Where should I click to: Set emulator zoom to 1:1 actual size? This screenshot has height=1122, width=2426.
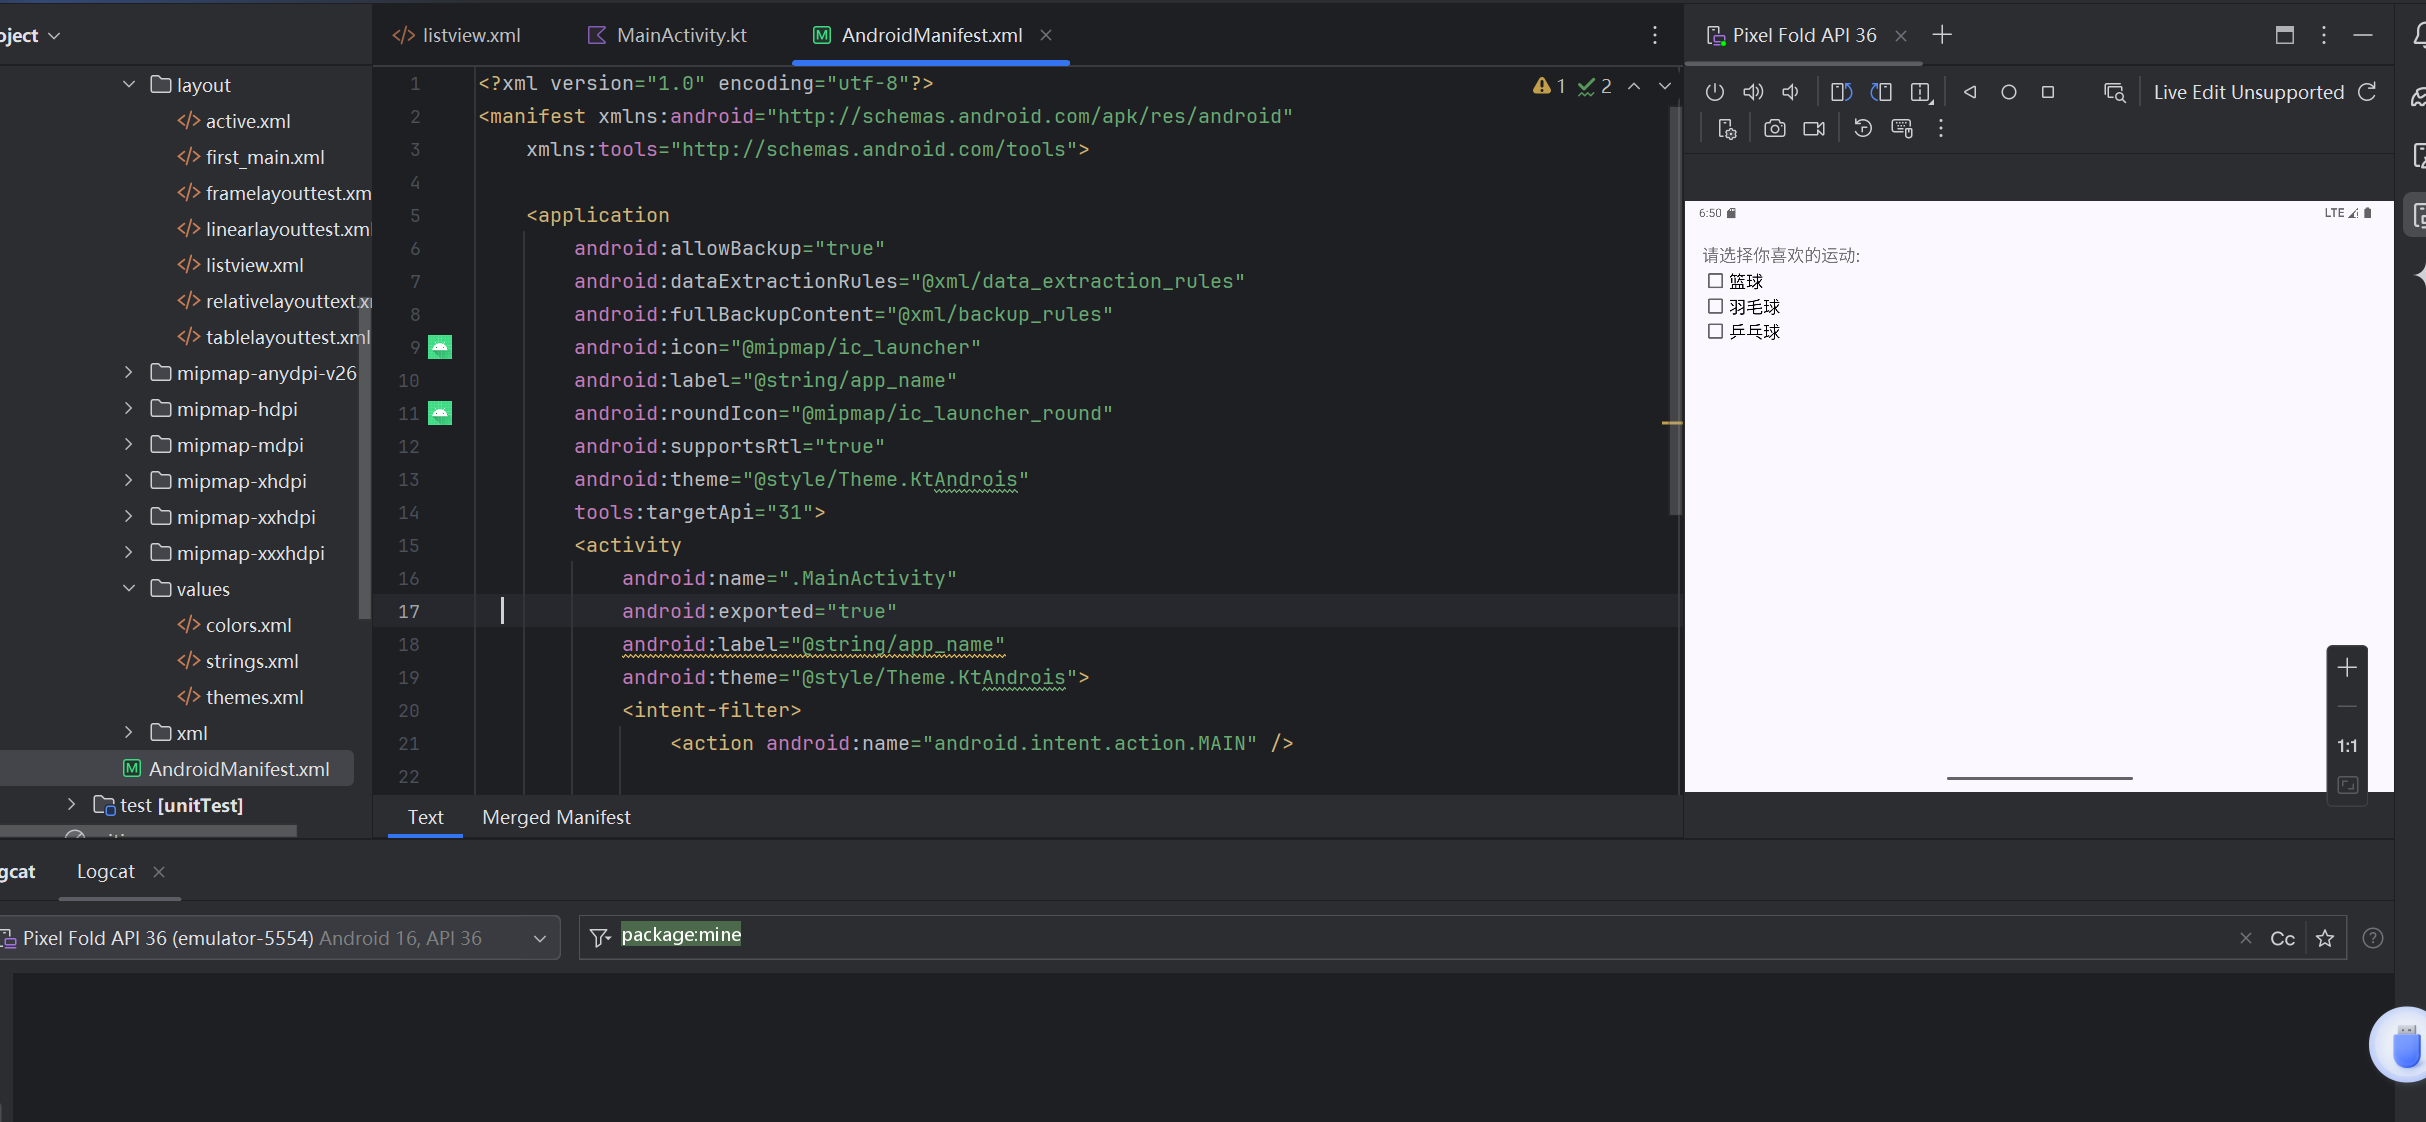(2347, 746)
